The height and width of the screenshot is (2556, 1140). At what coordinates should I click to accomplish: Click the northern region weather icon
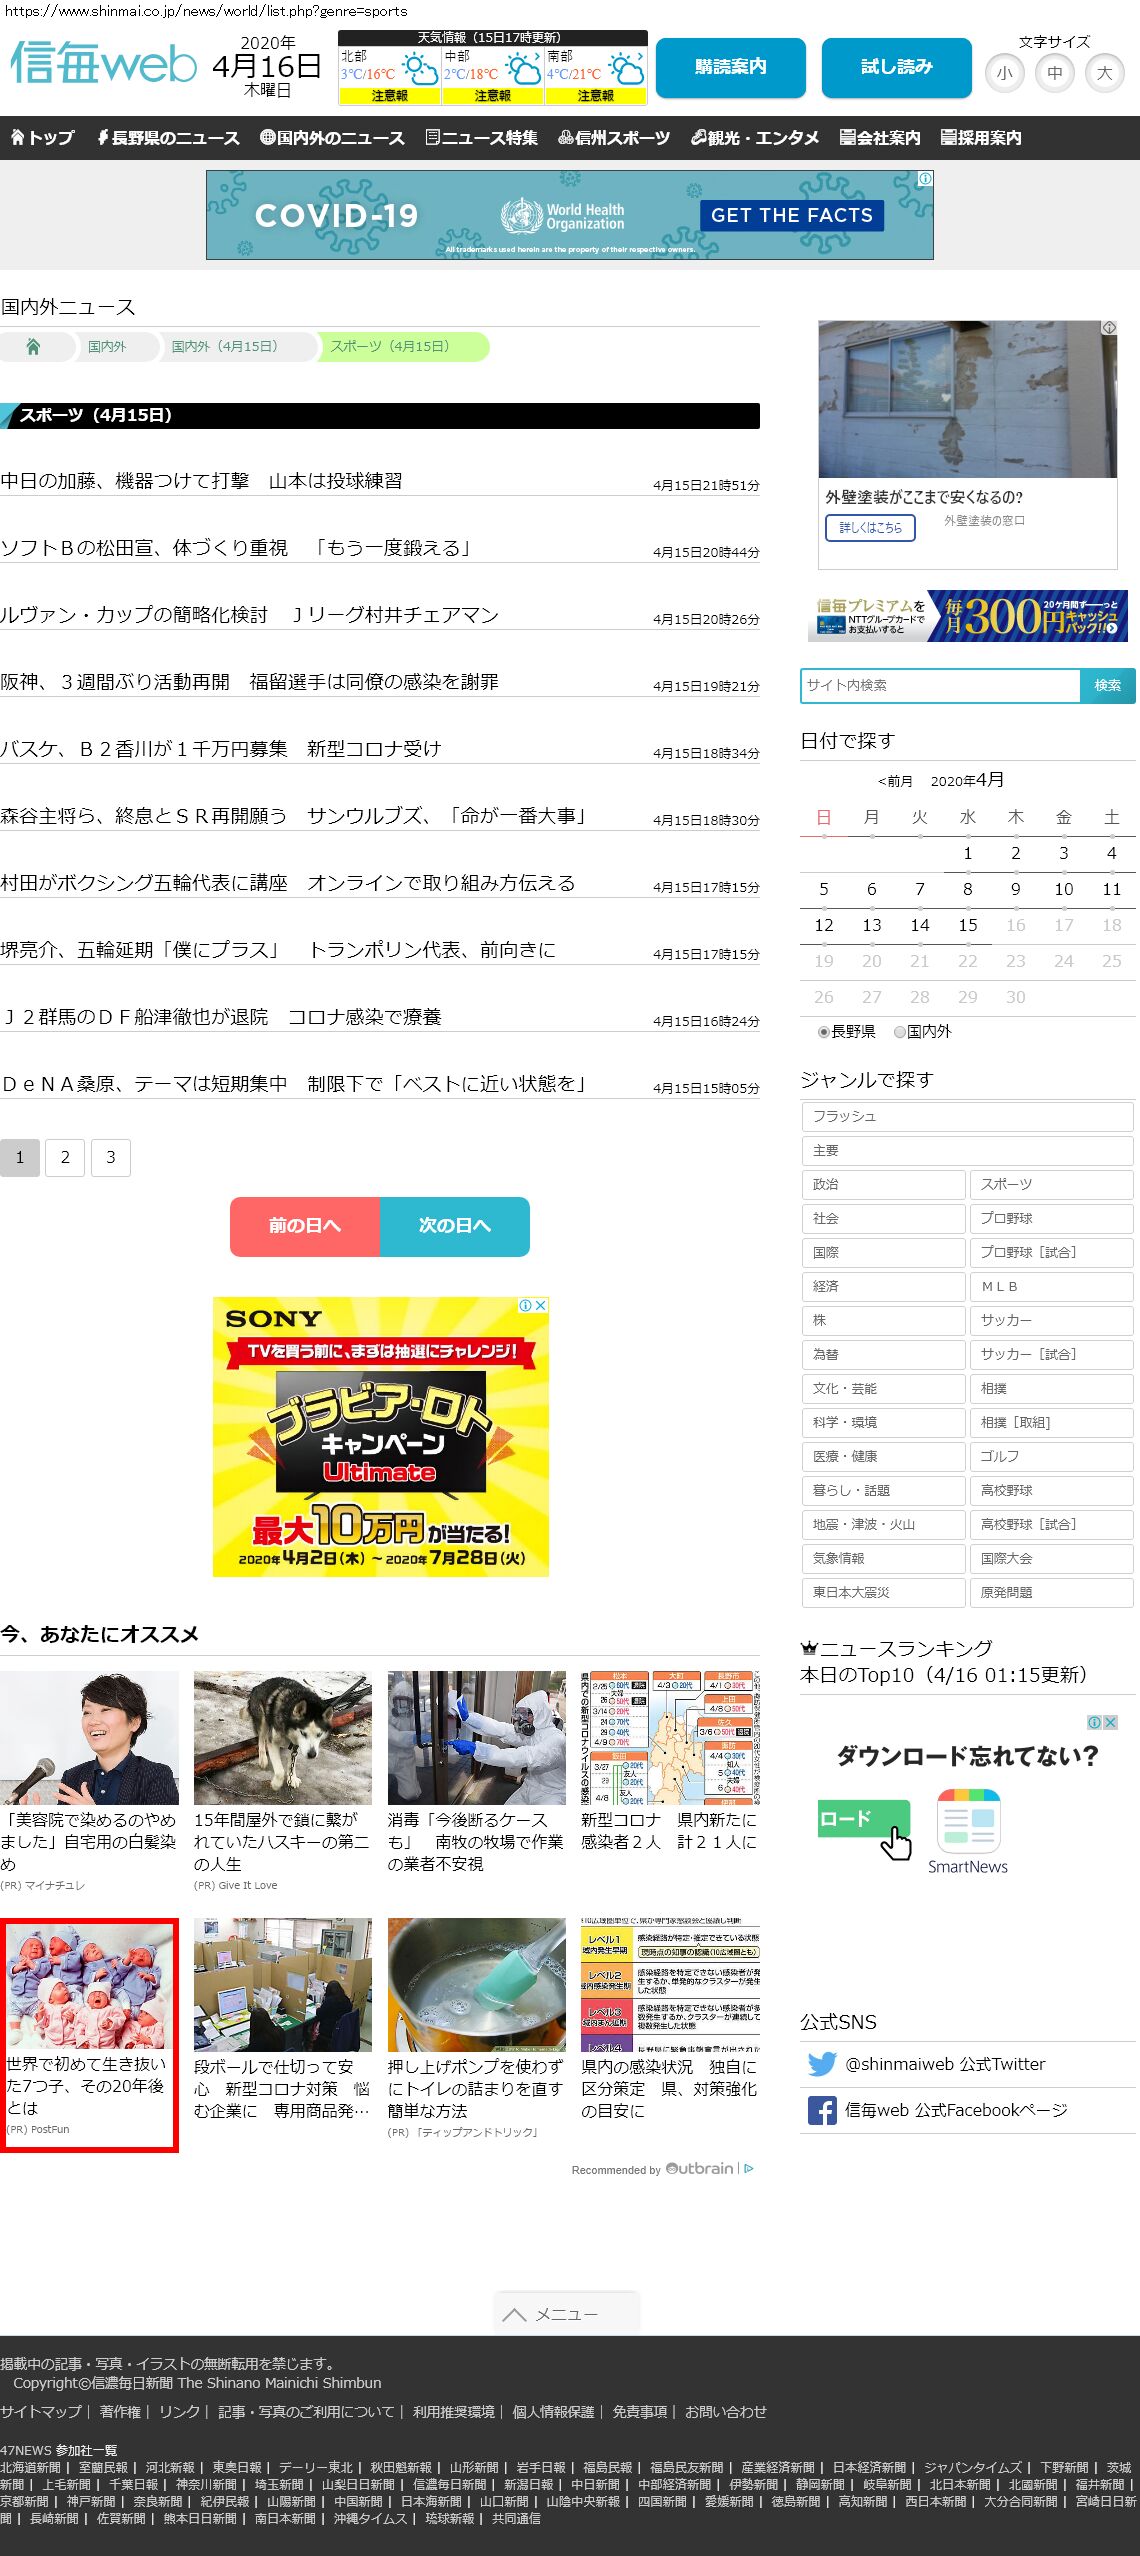[418, 70]
